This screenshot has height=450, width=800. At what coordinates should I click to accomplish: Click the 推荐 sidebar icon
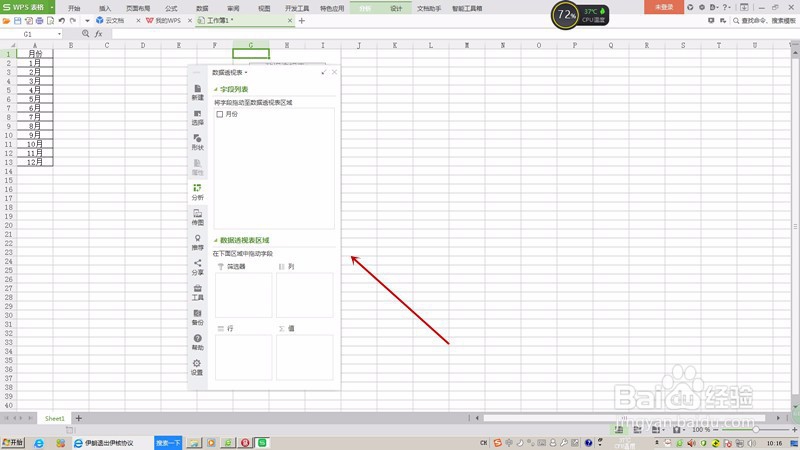pos(197,242)
